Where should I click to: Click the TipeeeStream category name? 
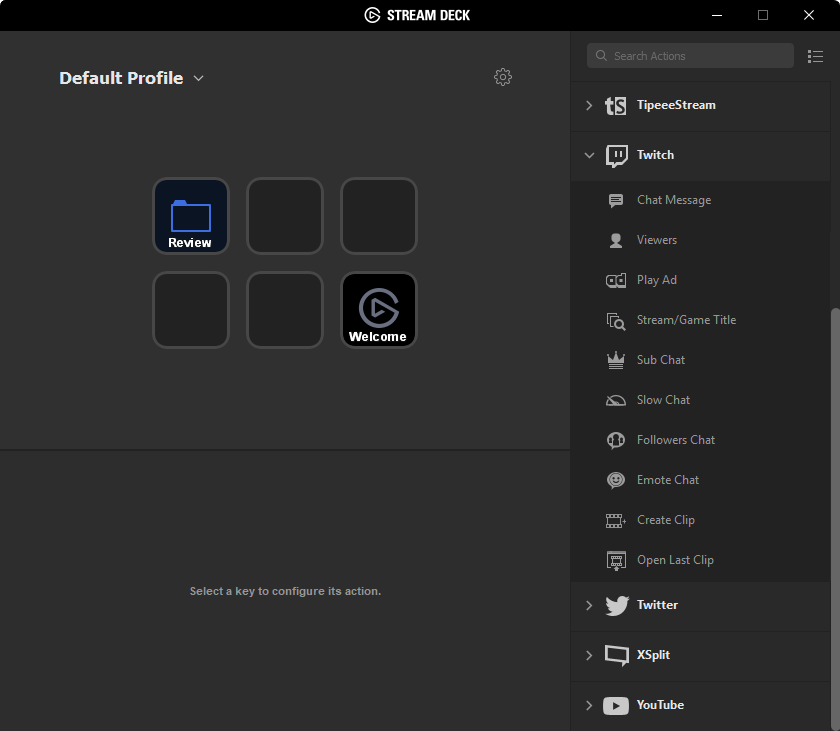pyautogui.click(x=676, y=105)
